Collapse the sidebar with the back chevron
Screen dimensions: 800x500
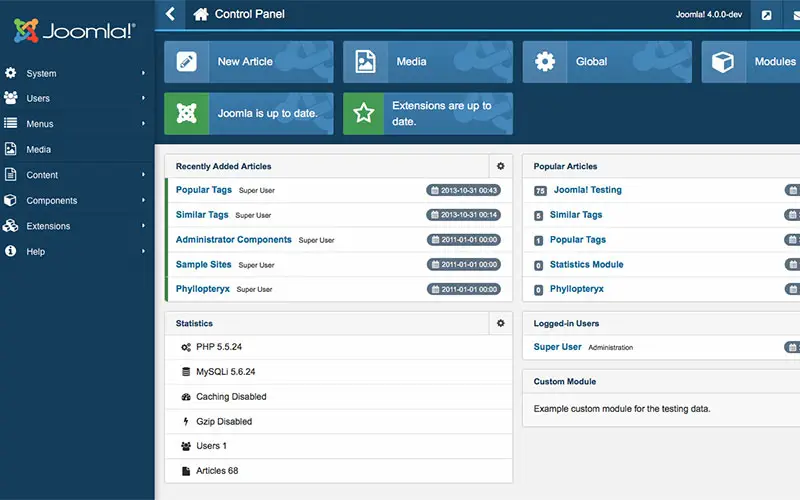[x=170, y=14]
